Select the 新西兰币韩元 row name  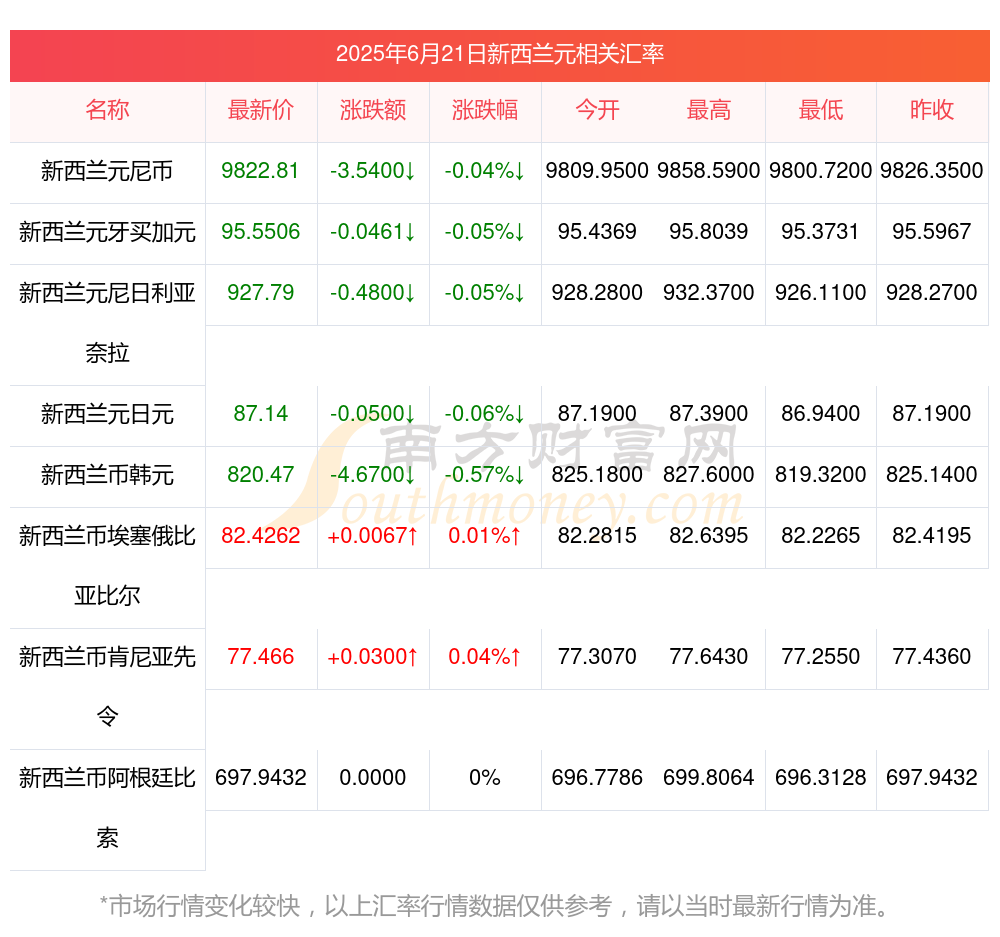click(107, 475)
